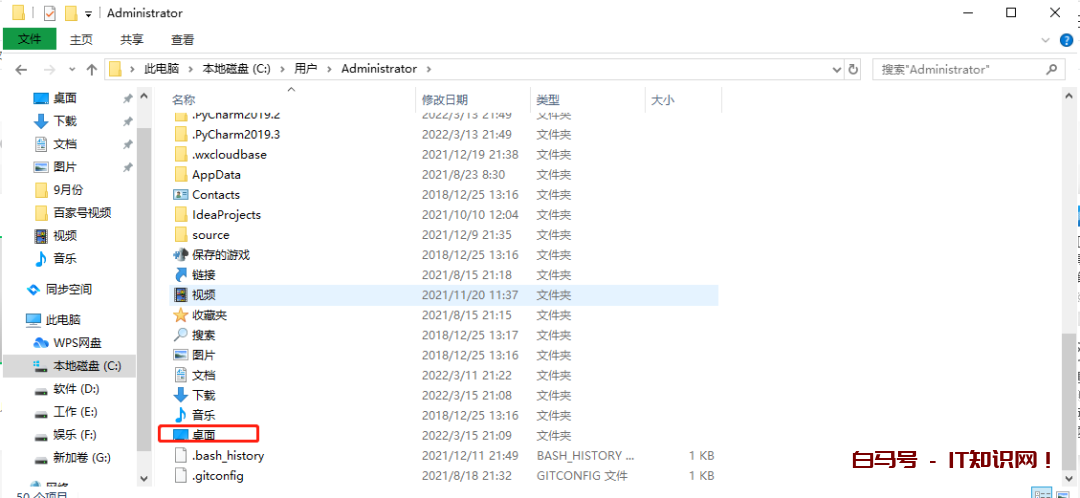Viewport: 1080px width, 498px height.
Task: Click properties checkmark icon in title bar
Action: tap(50, 13)
